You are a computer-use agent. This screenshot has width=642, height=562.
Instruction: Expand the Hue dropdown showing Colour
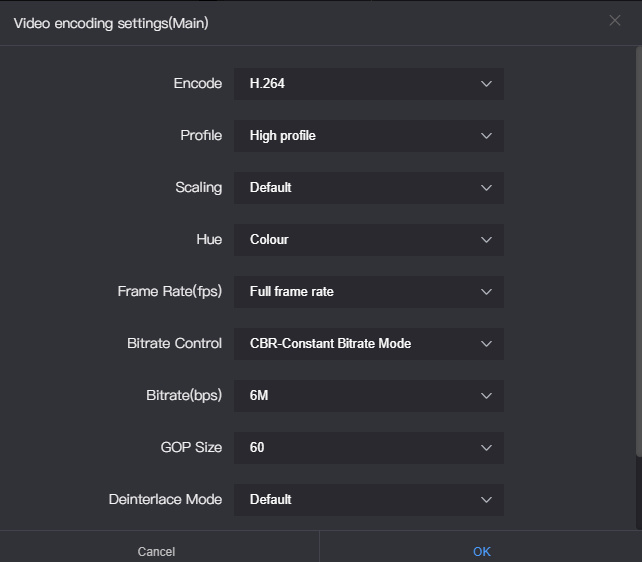click(369, 240)
